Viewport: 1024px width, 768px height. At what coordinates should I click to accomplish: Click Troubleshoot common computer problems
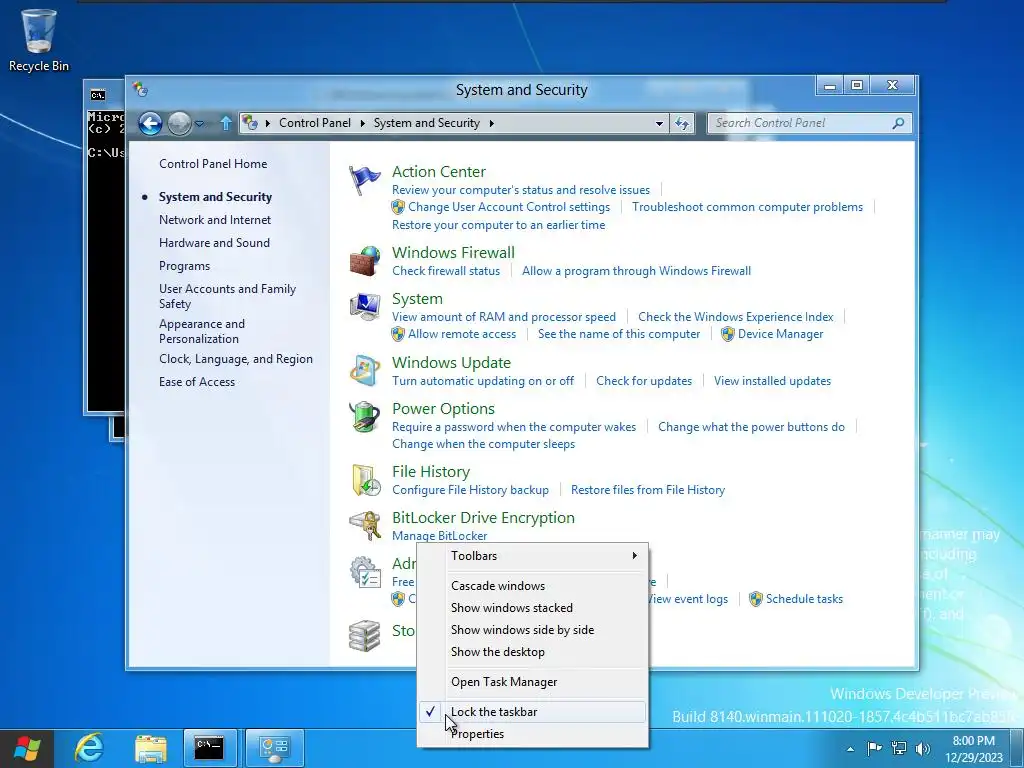[747, 207]
